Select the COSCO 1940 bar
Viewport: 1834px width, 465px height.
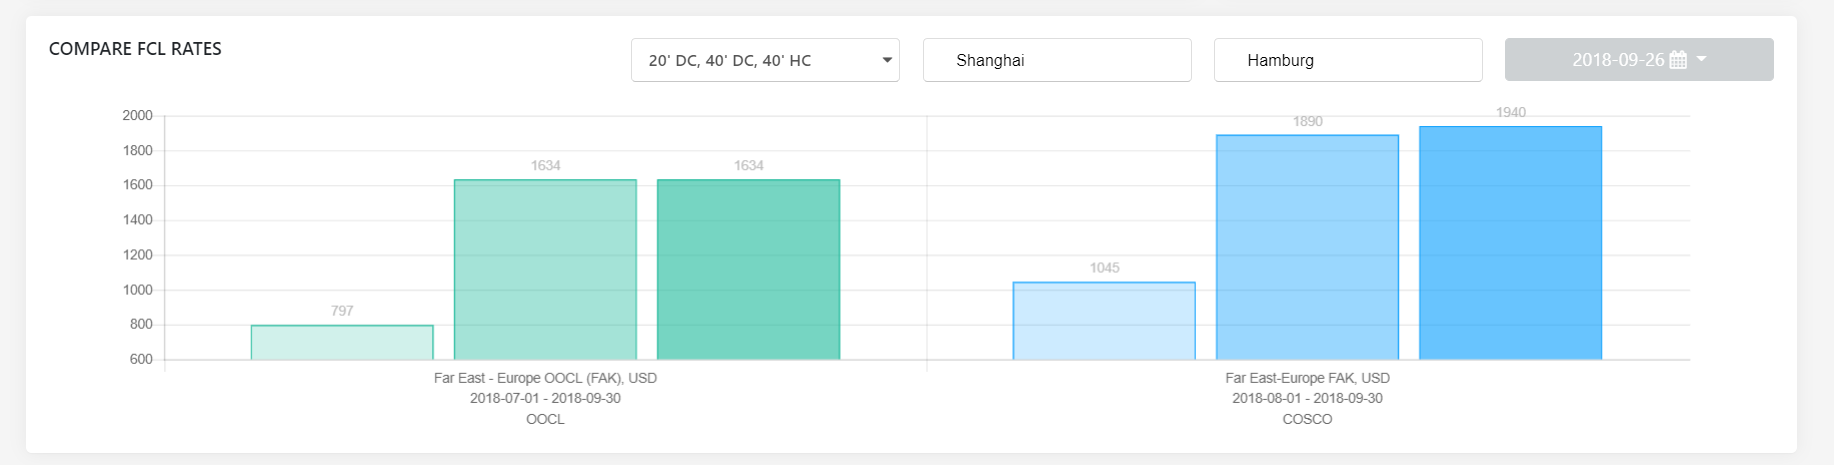[1510, 243]
